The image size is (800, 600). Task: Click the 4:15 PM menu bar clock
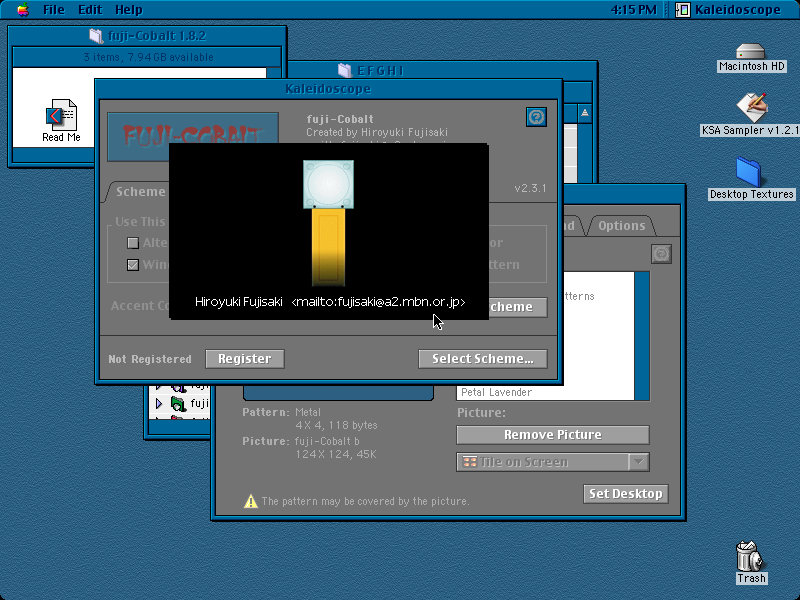click(634, 10)
